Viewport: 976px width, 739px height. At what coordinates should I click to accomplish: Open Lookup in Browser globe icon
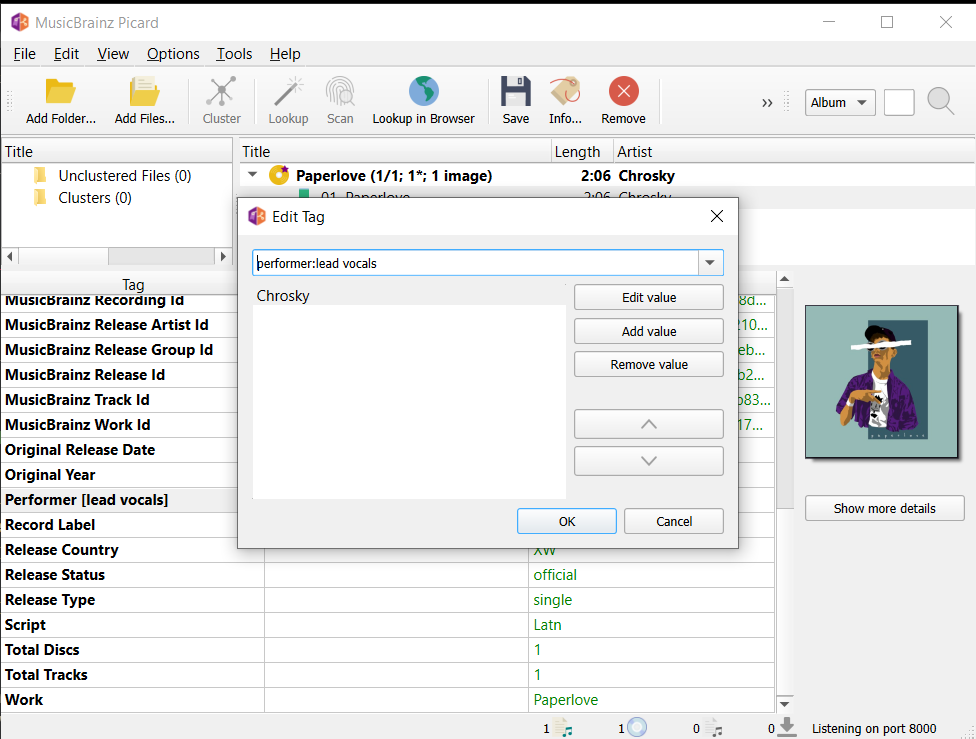423,92
